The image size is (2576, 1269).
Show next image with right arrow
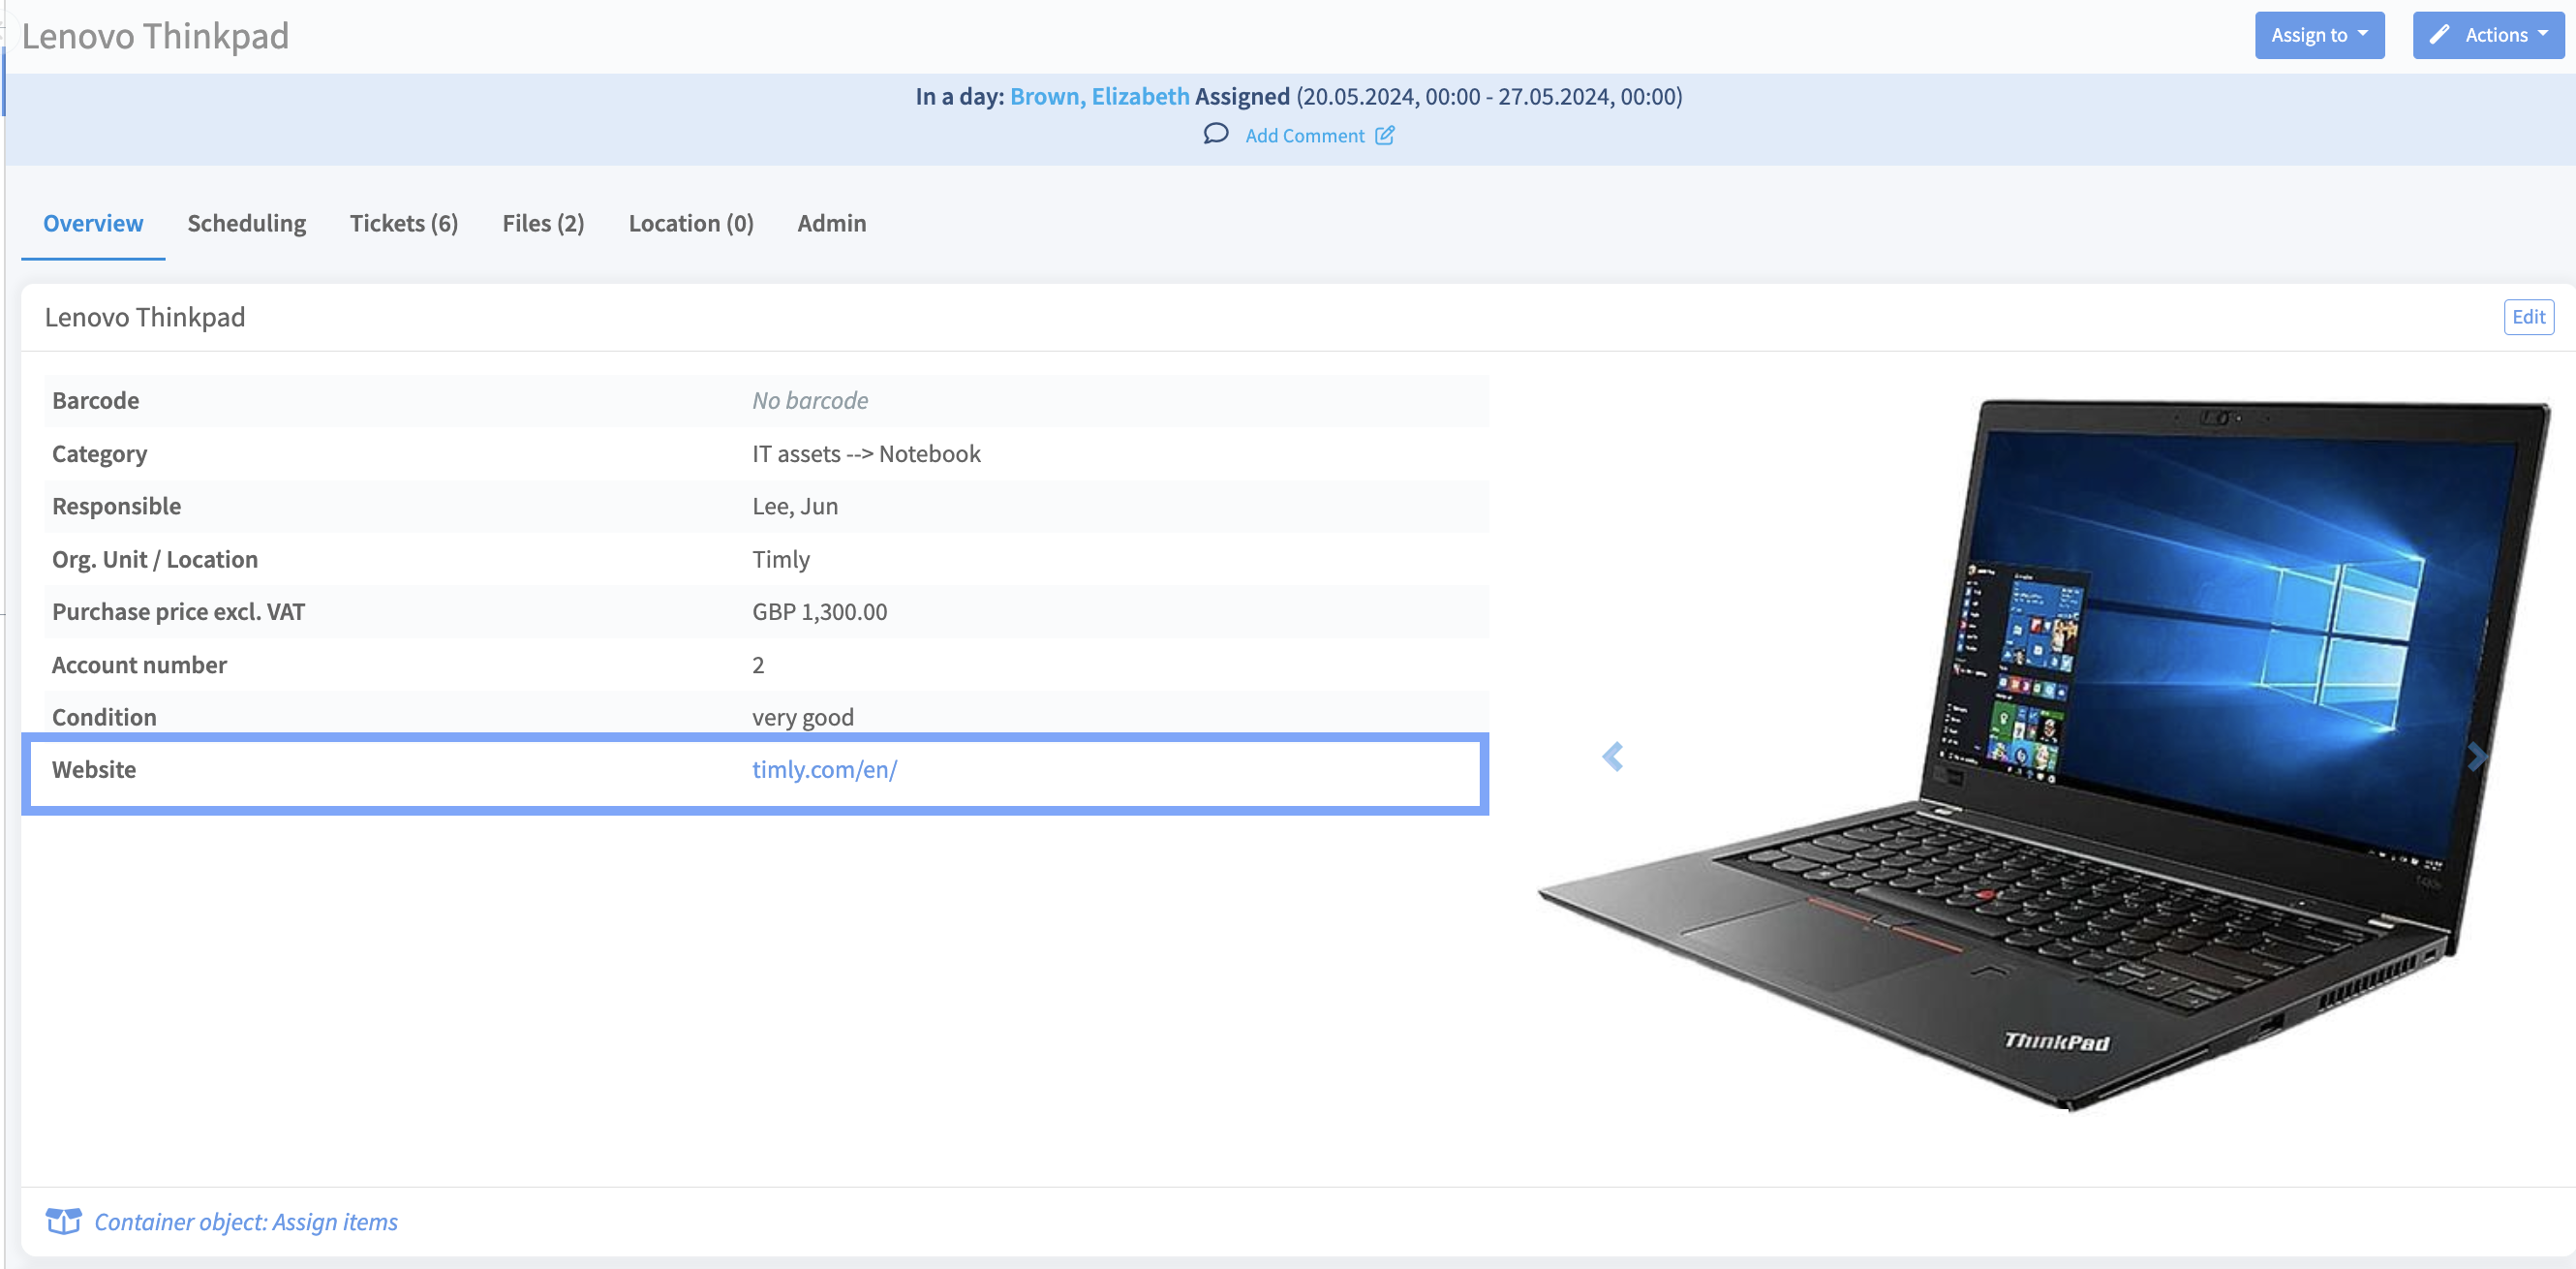pos(2476,757)
